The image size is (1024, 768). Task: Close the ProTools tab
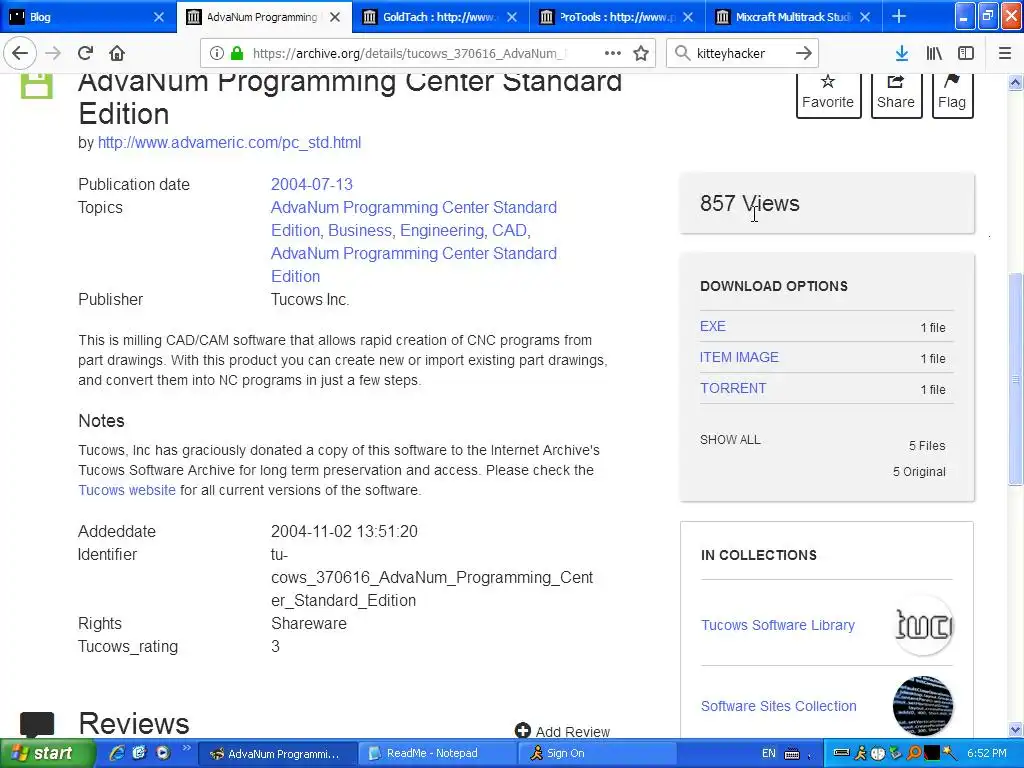[688, 17]
